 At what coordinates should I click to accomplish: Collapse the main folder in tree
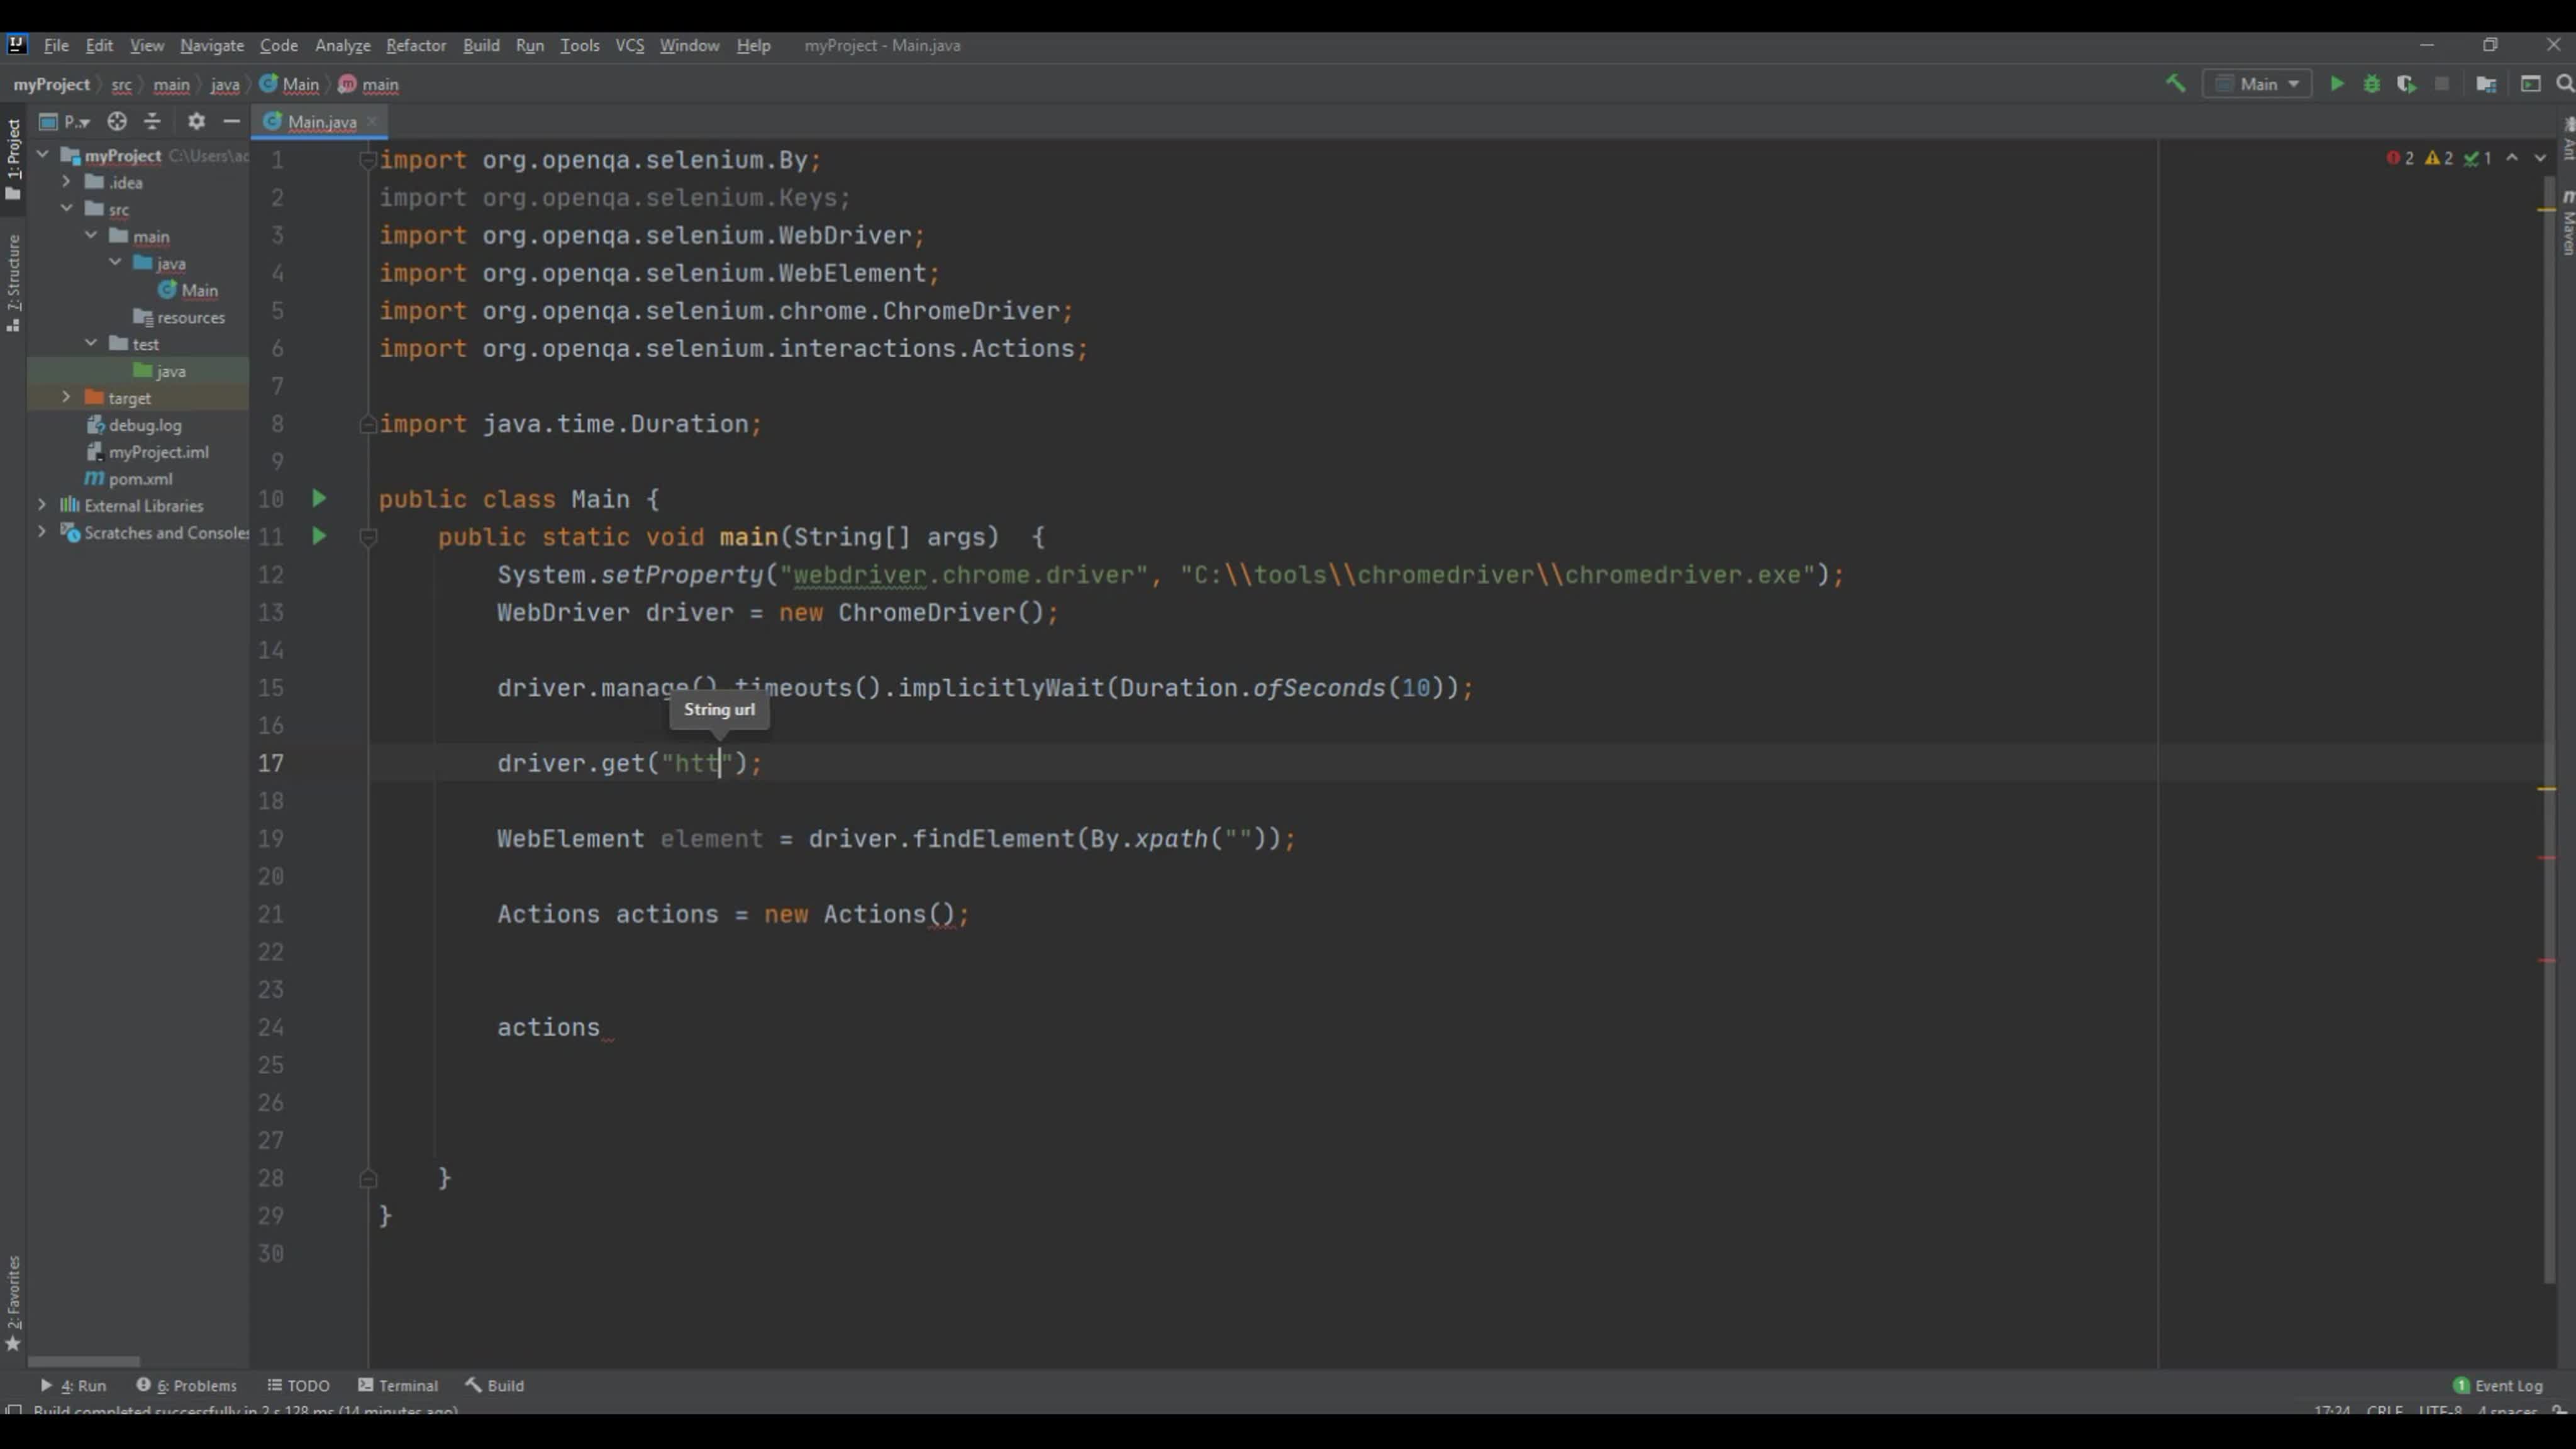coord(91,236)
